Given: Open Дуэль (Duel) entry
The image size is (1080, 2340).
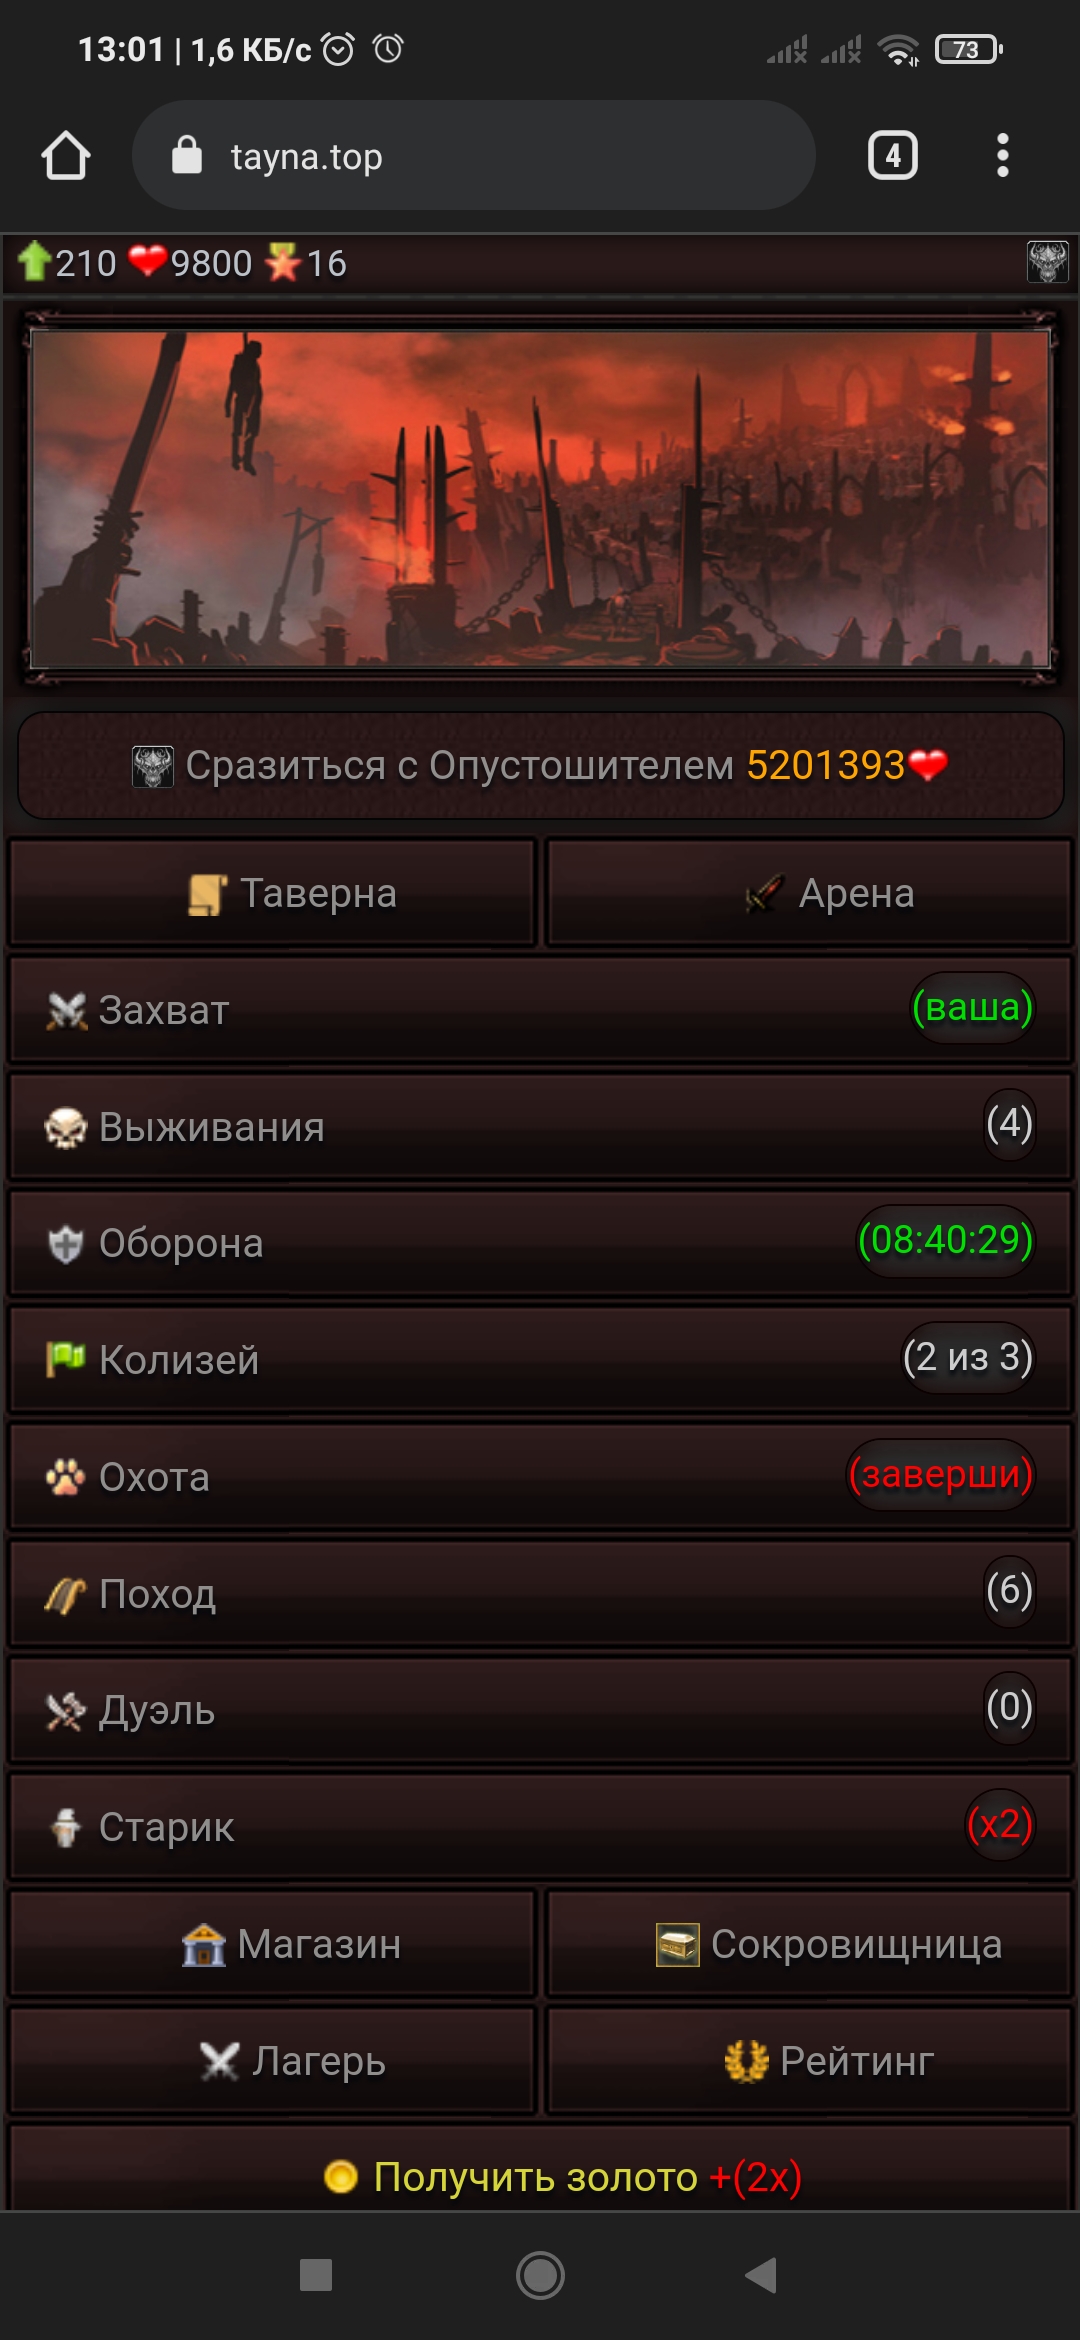Looking at the screenshot, I should click(x=540, y=1710).
